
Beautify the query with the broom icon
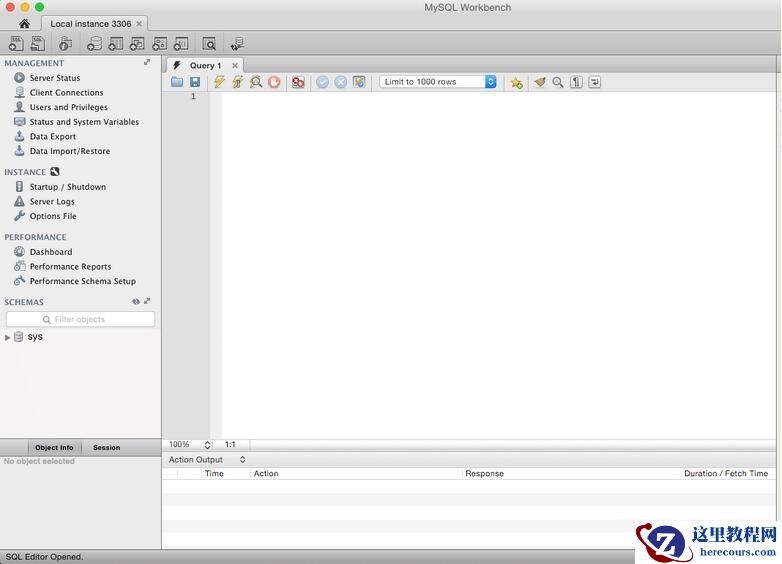[540, 82]
